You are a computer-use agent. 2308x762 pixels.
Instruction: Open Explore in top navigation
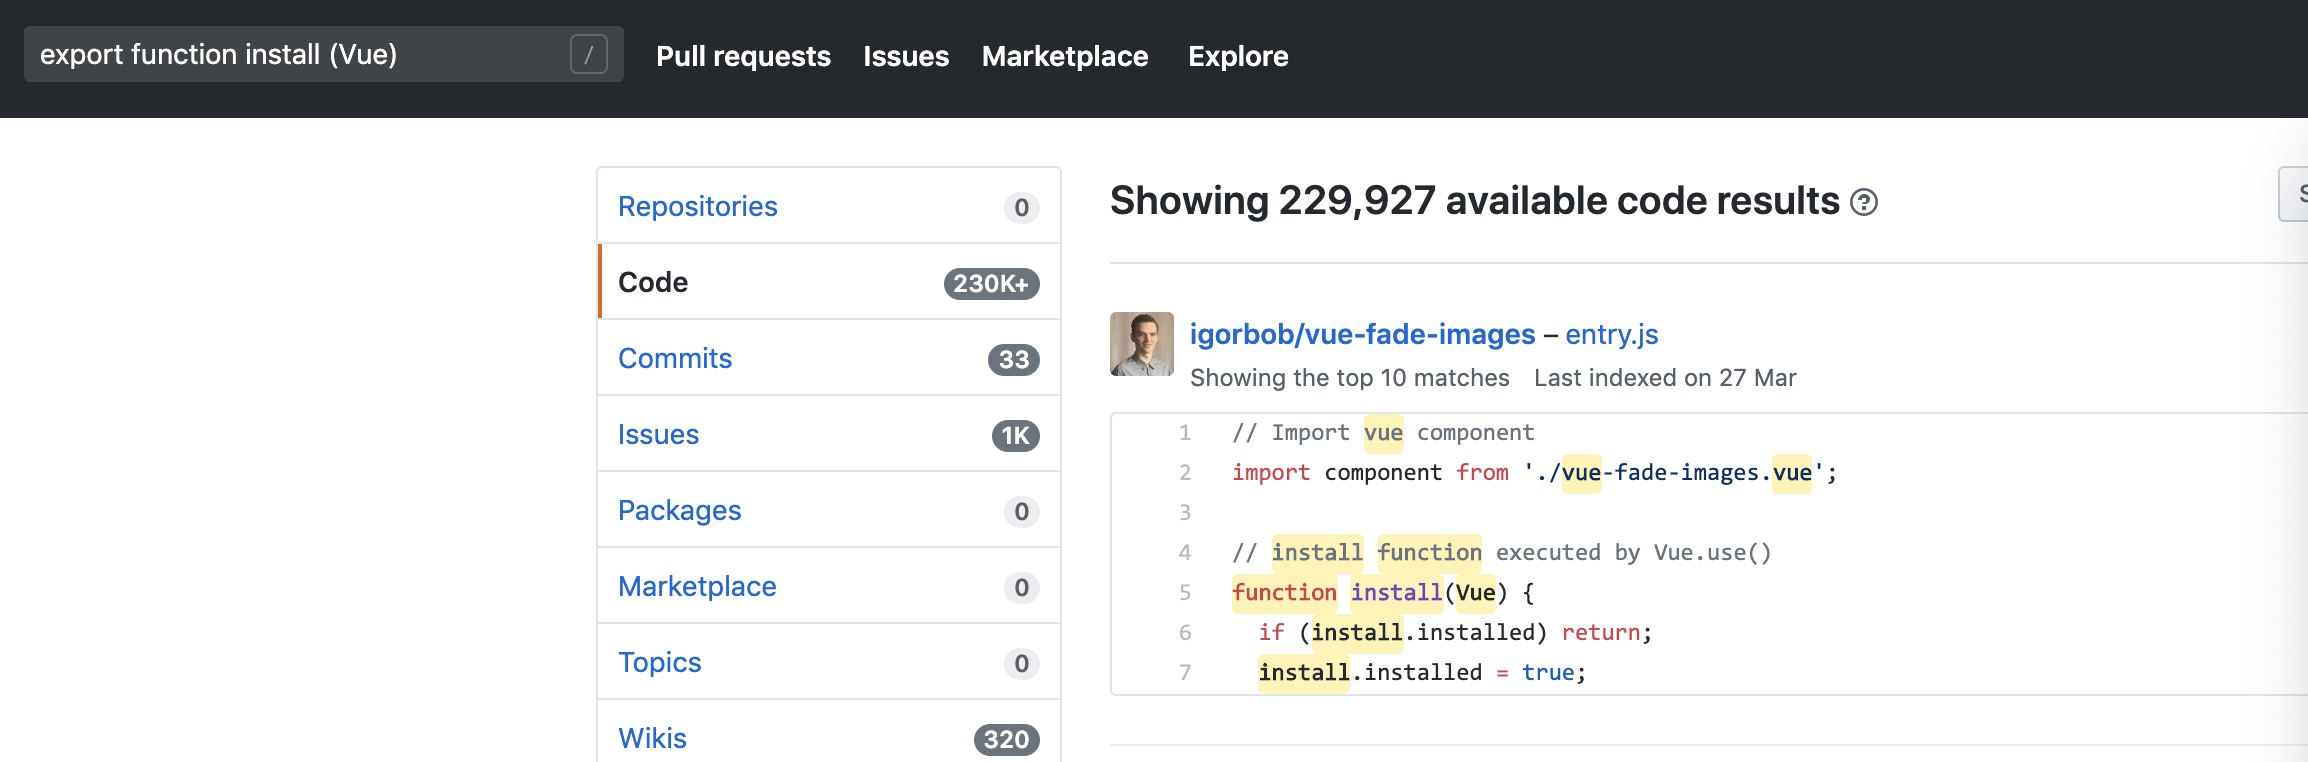(x=1238, y=56)
